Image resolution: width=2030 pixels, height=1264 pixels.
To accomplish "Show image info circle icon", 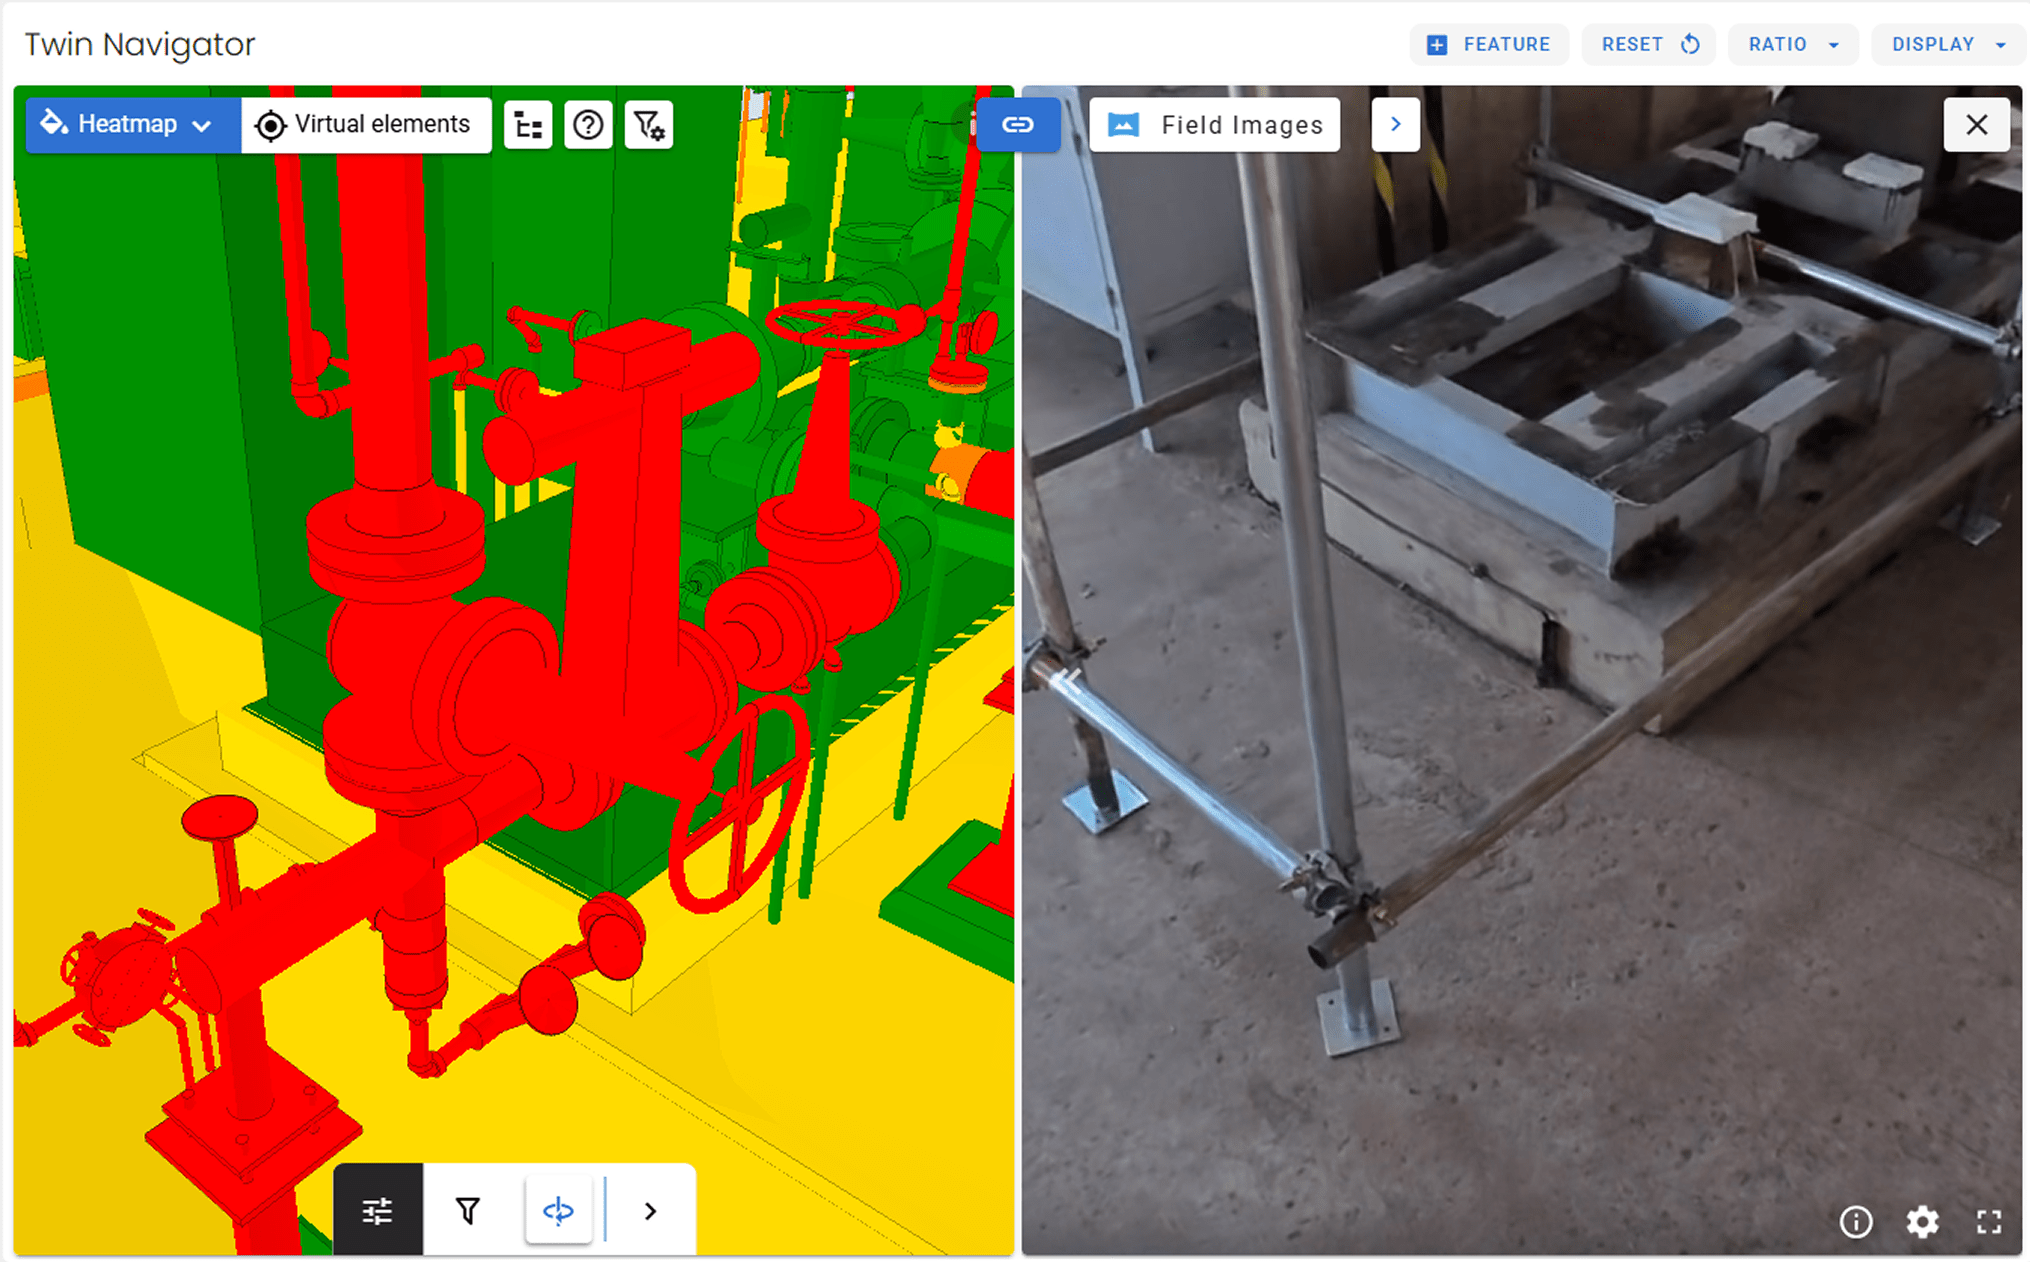I will coord(1856,1221).
